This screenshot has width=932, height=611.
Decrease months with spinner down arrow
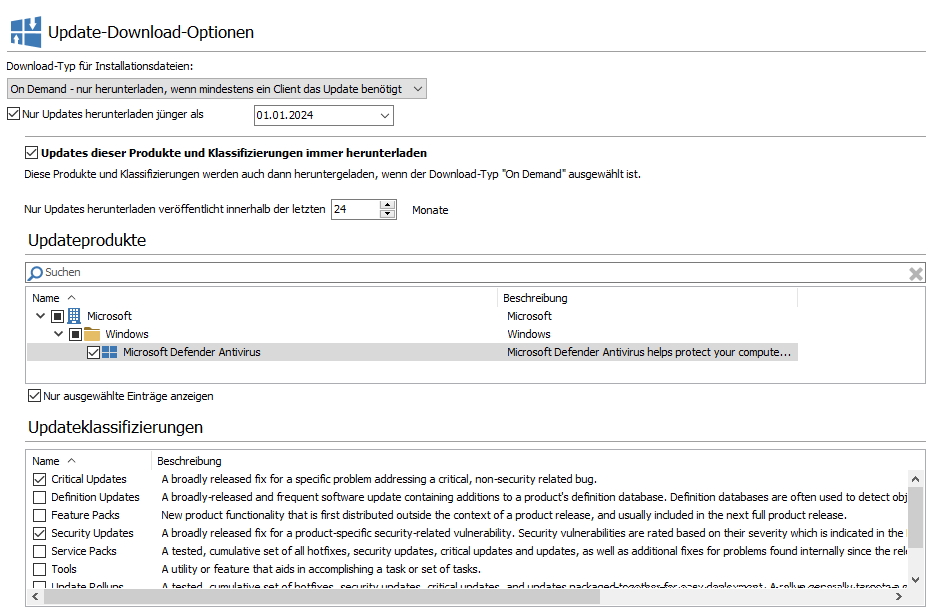(388, 215)
